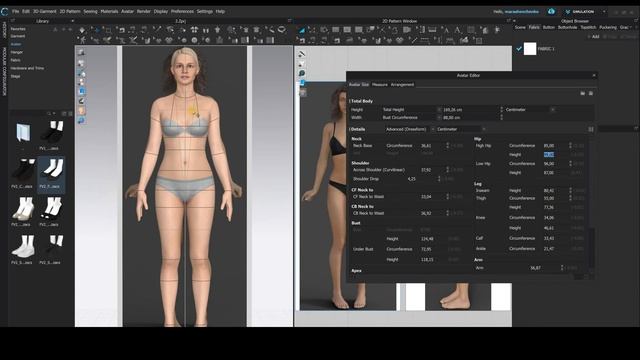Pop out the 2D Pattern Window header icon
The image size is (640, 360).
(509, 21)
